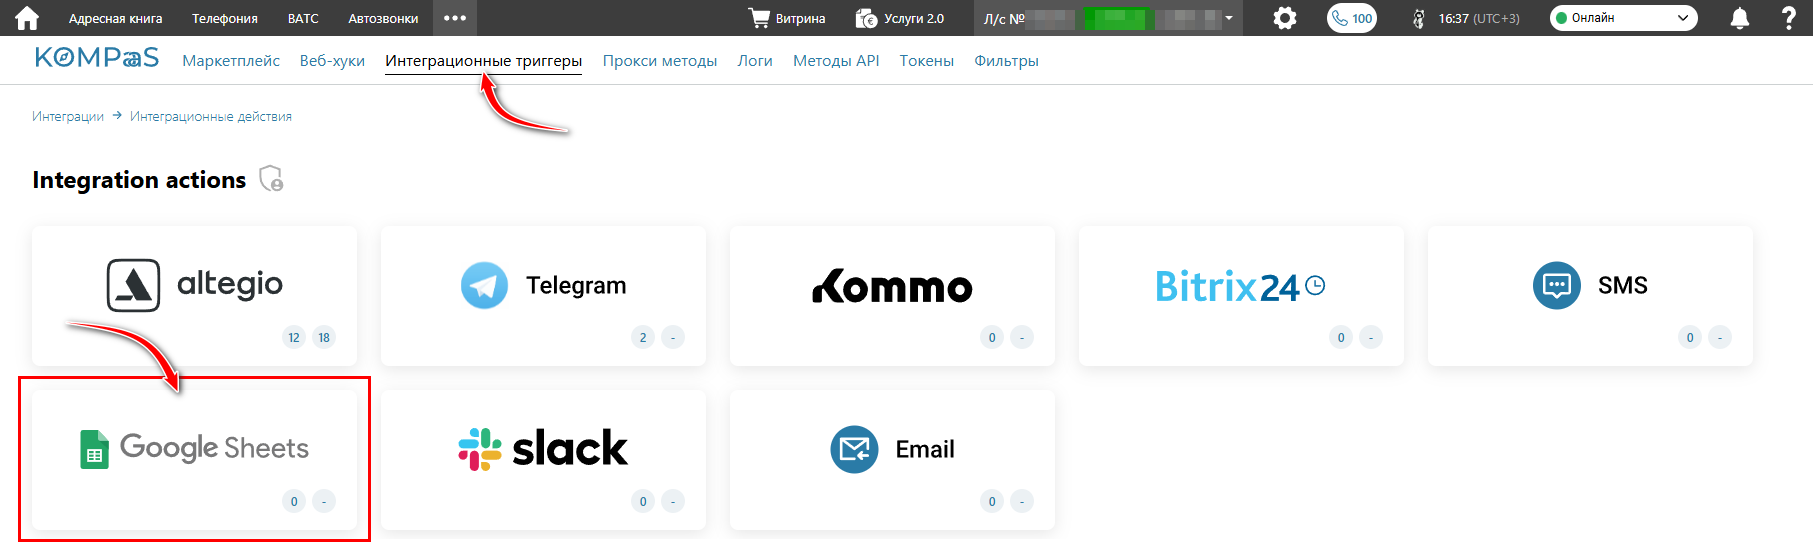Open Автозвонки menu
The image size is (1813, 549).
click(383, 18)
